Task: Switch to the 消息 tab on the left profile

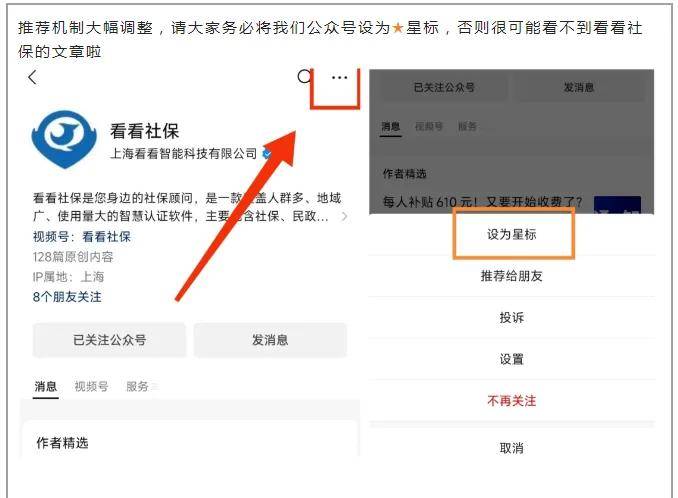Action: pyautogui.click(x=46, y=386)
